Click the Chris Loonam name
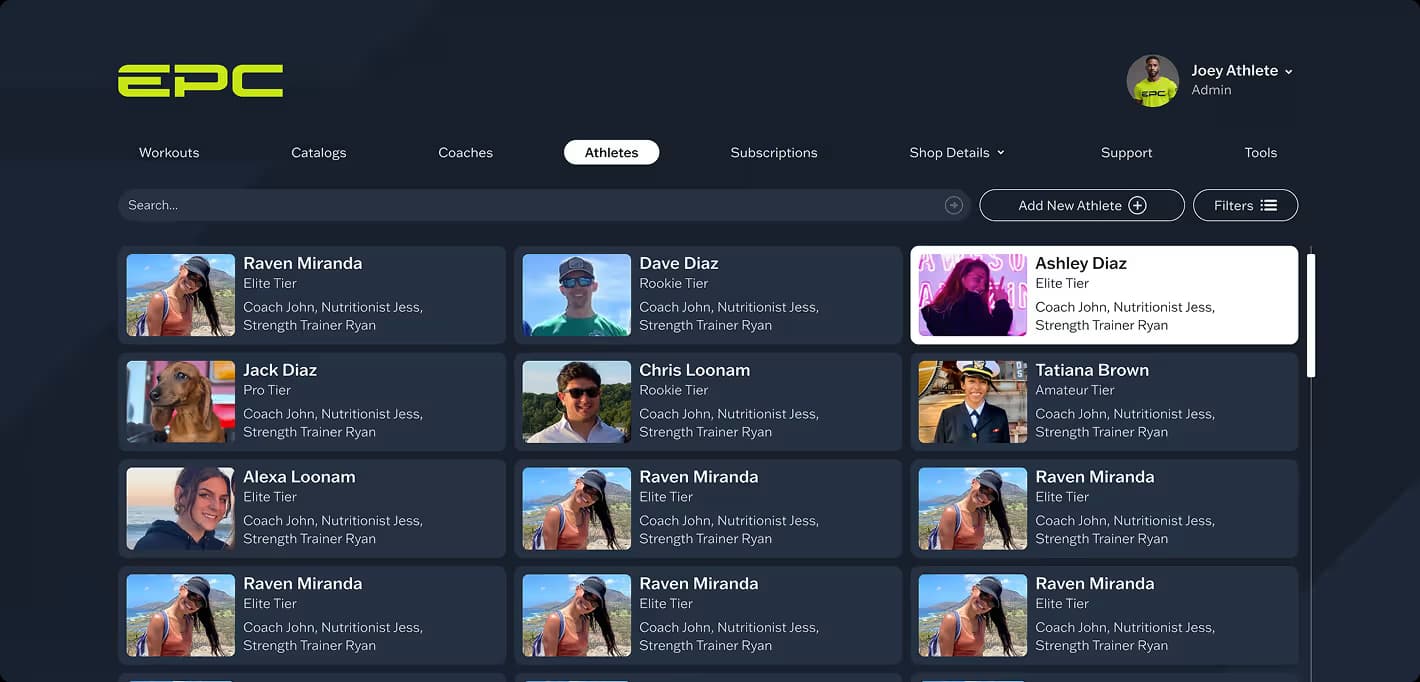The height and width of the screenshot is (682, 1420). click(x=695, y=370)
